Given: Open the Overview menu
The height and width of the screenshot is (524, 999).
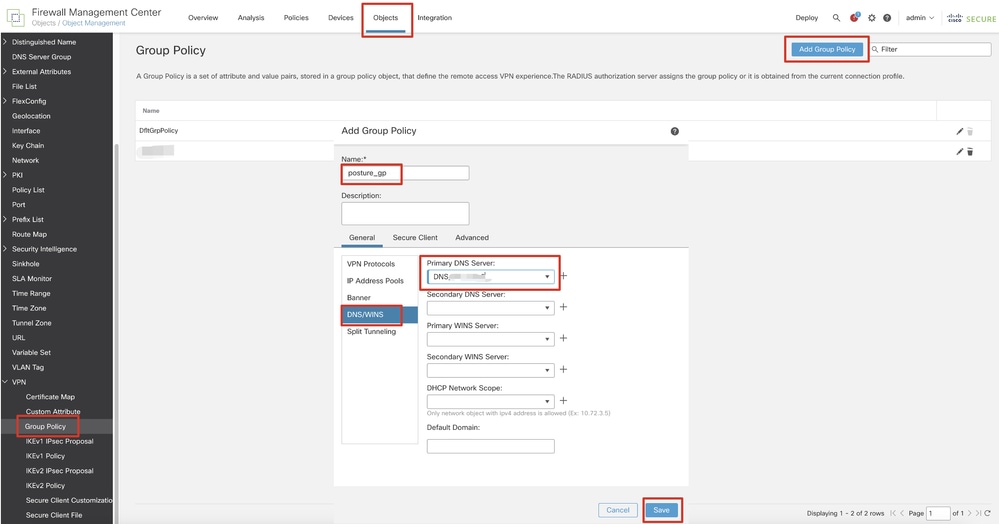Looking at the screenshot, I should (x=203, y=18).
